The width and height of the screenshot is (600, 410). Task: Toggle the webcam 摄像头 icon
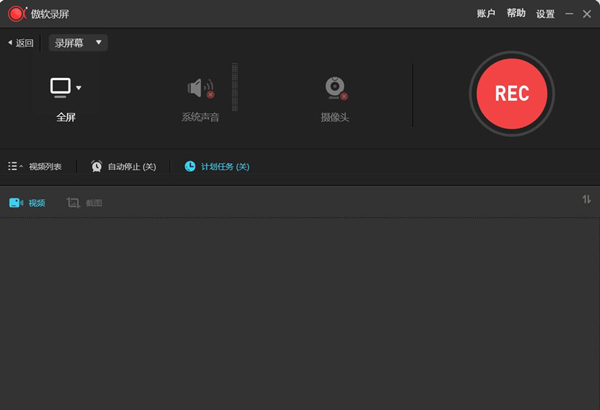336,88
